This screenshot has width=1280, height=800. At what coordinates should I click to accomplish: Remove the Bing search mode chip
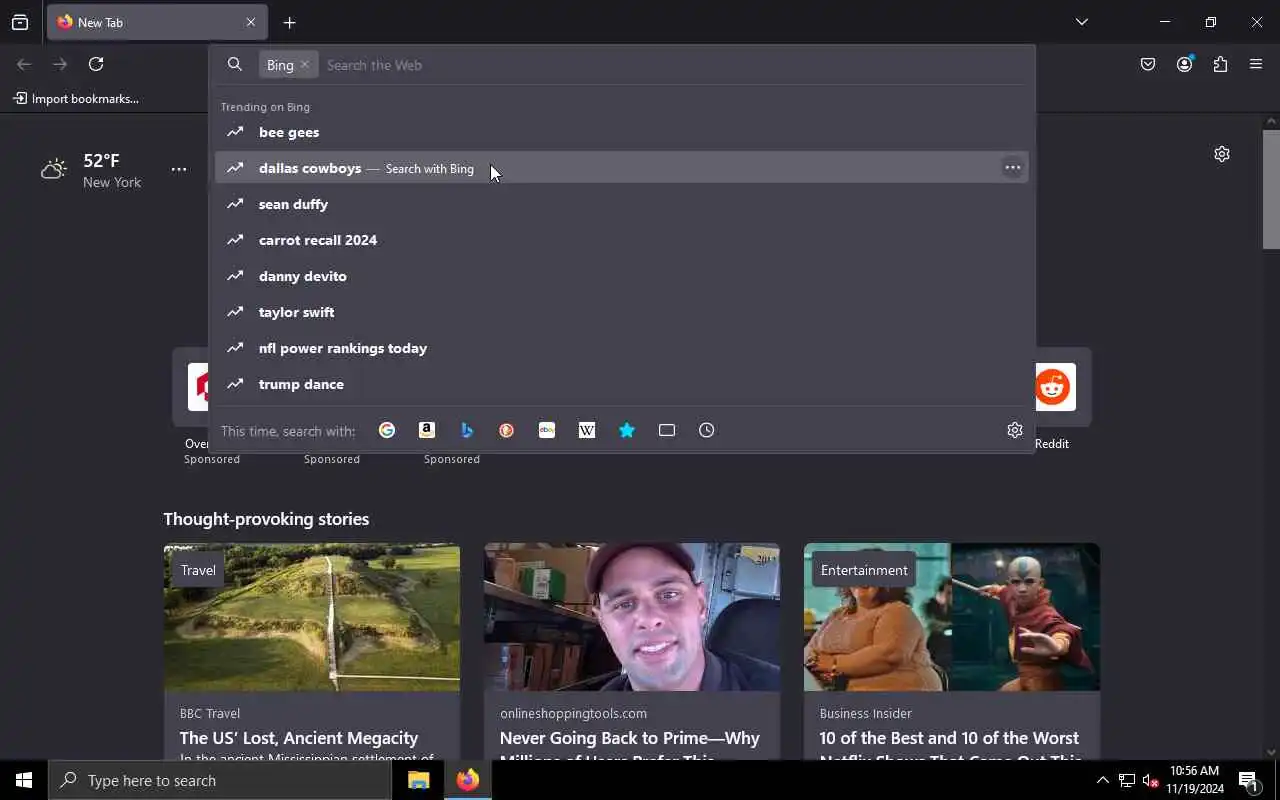(x=305, y=65)
